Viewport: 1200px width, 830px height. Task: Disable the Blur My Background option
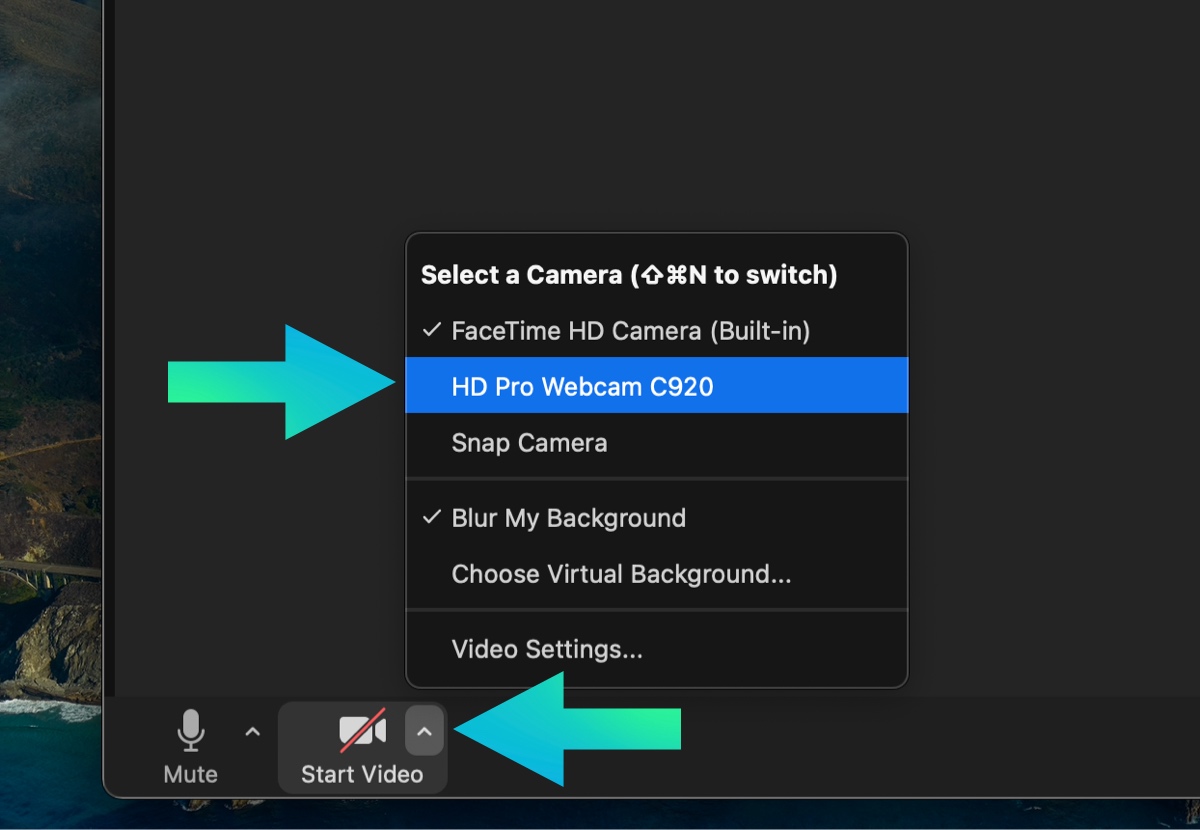point(568,518)
